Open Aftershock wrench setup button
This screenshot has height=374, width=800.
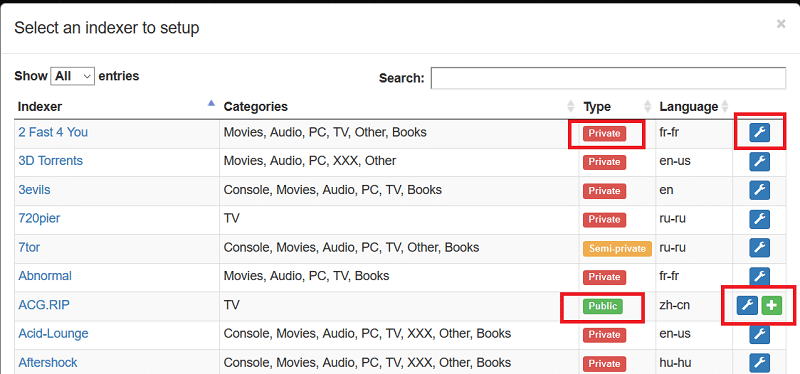[x=759, y=363]
